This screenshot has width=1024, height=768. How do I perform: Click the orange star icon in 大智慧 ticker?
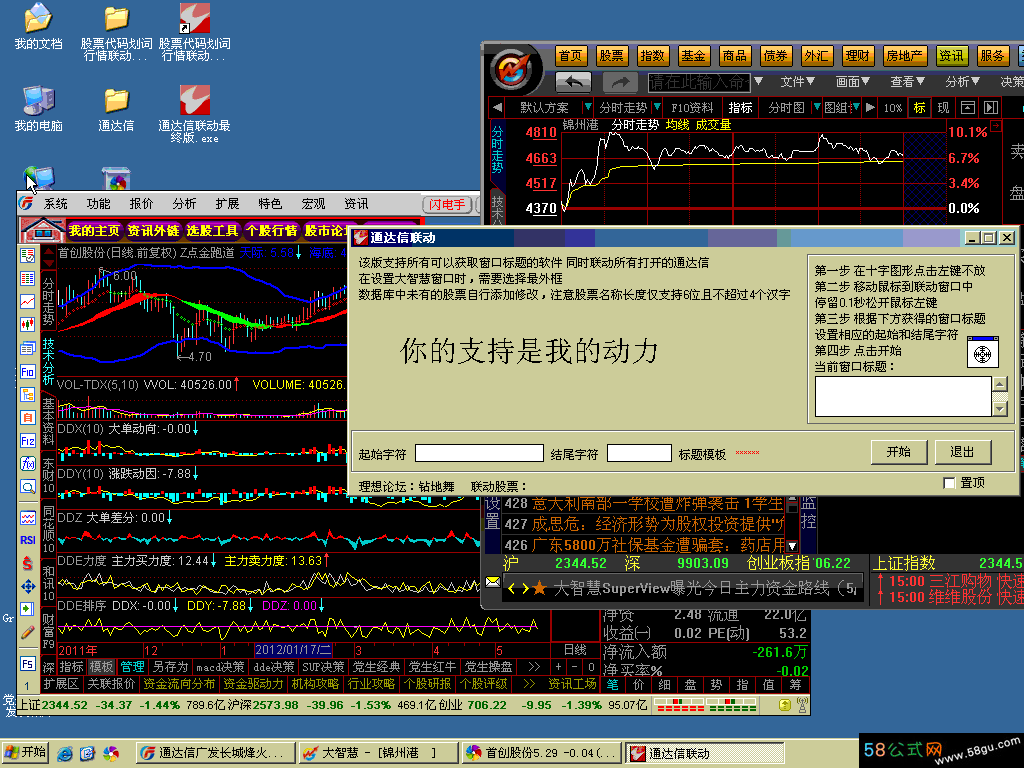tap(539, 588)
